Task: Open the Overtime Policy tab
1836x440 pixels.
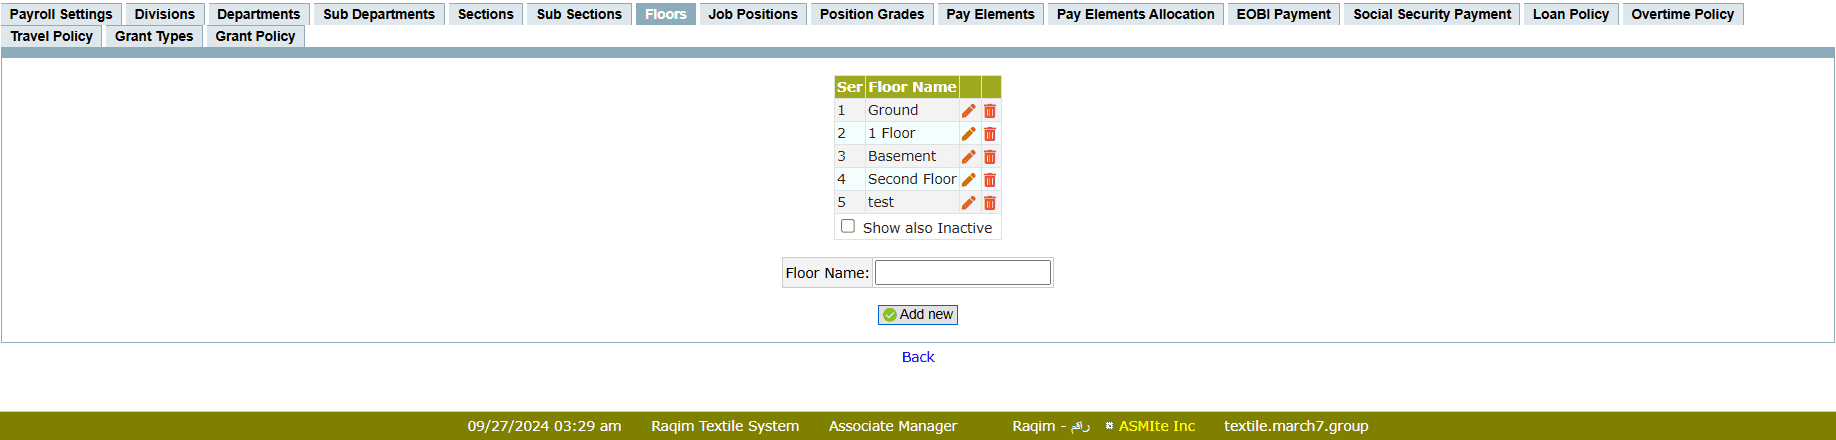Action: pyautogui.click(x=1682, y=14)
